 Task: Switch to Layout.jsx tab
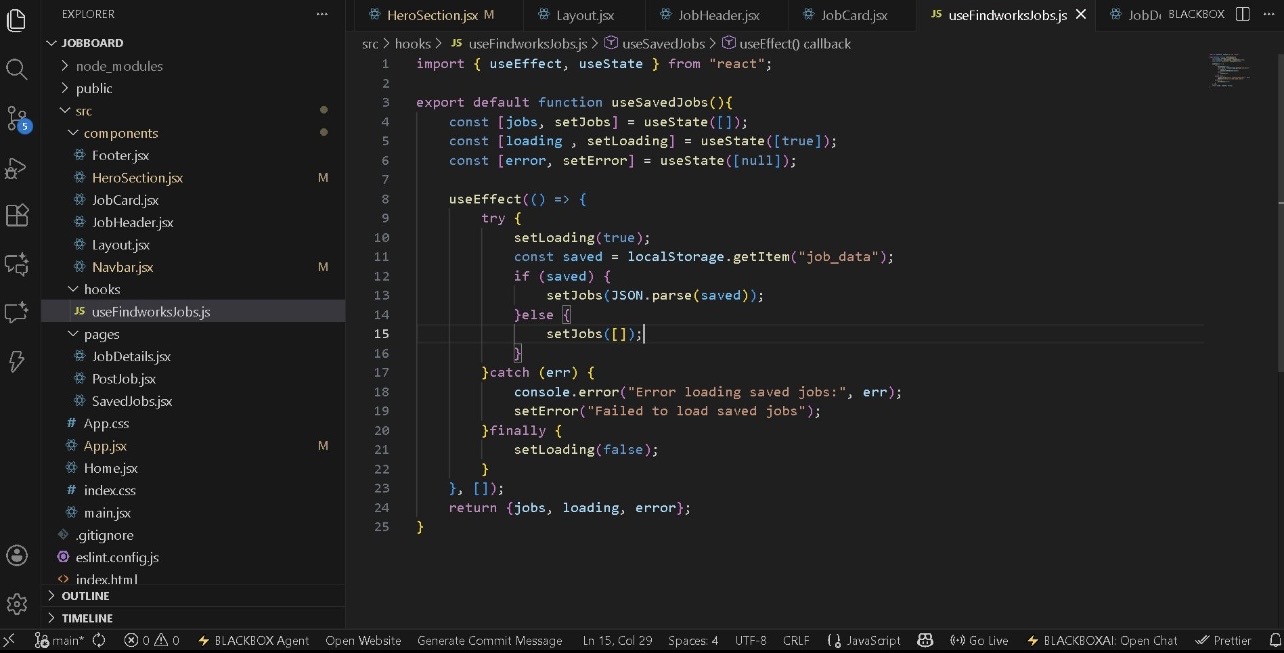(x=584, y=15)
